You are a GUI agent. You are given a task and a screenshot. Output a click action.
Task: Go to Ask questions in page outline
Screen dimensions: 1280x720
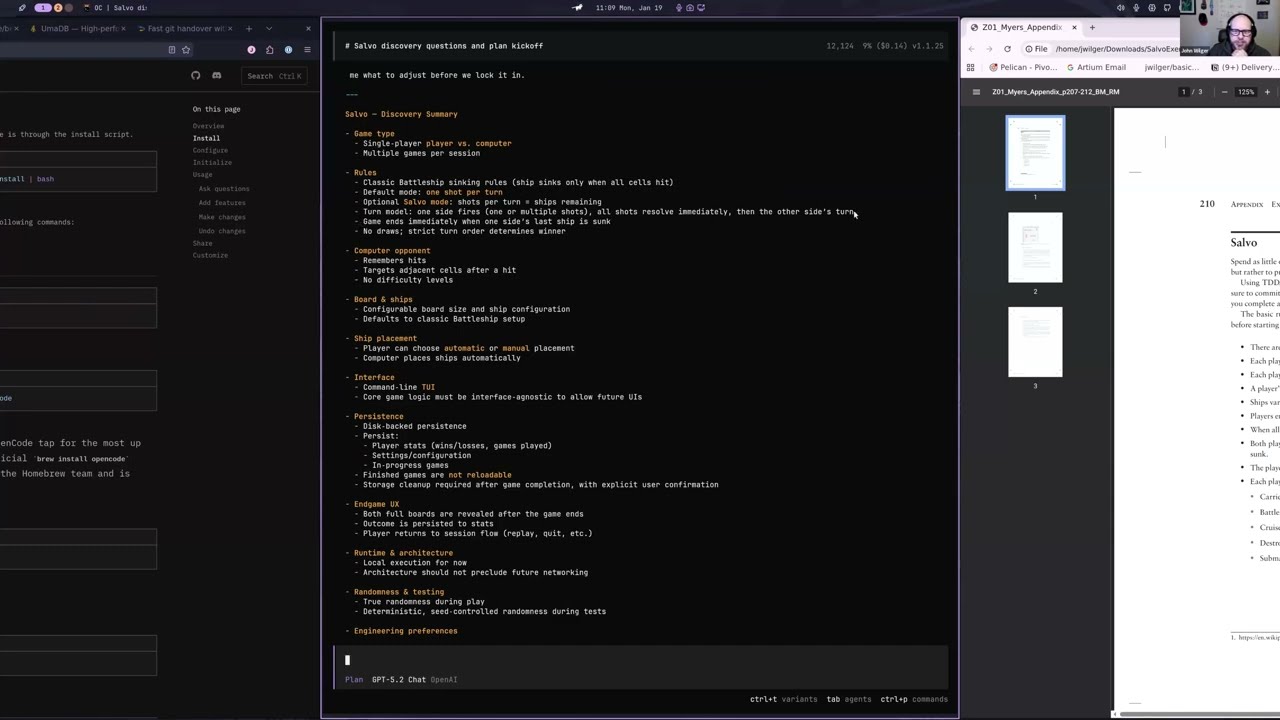coord(224,188)
